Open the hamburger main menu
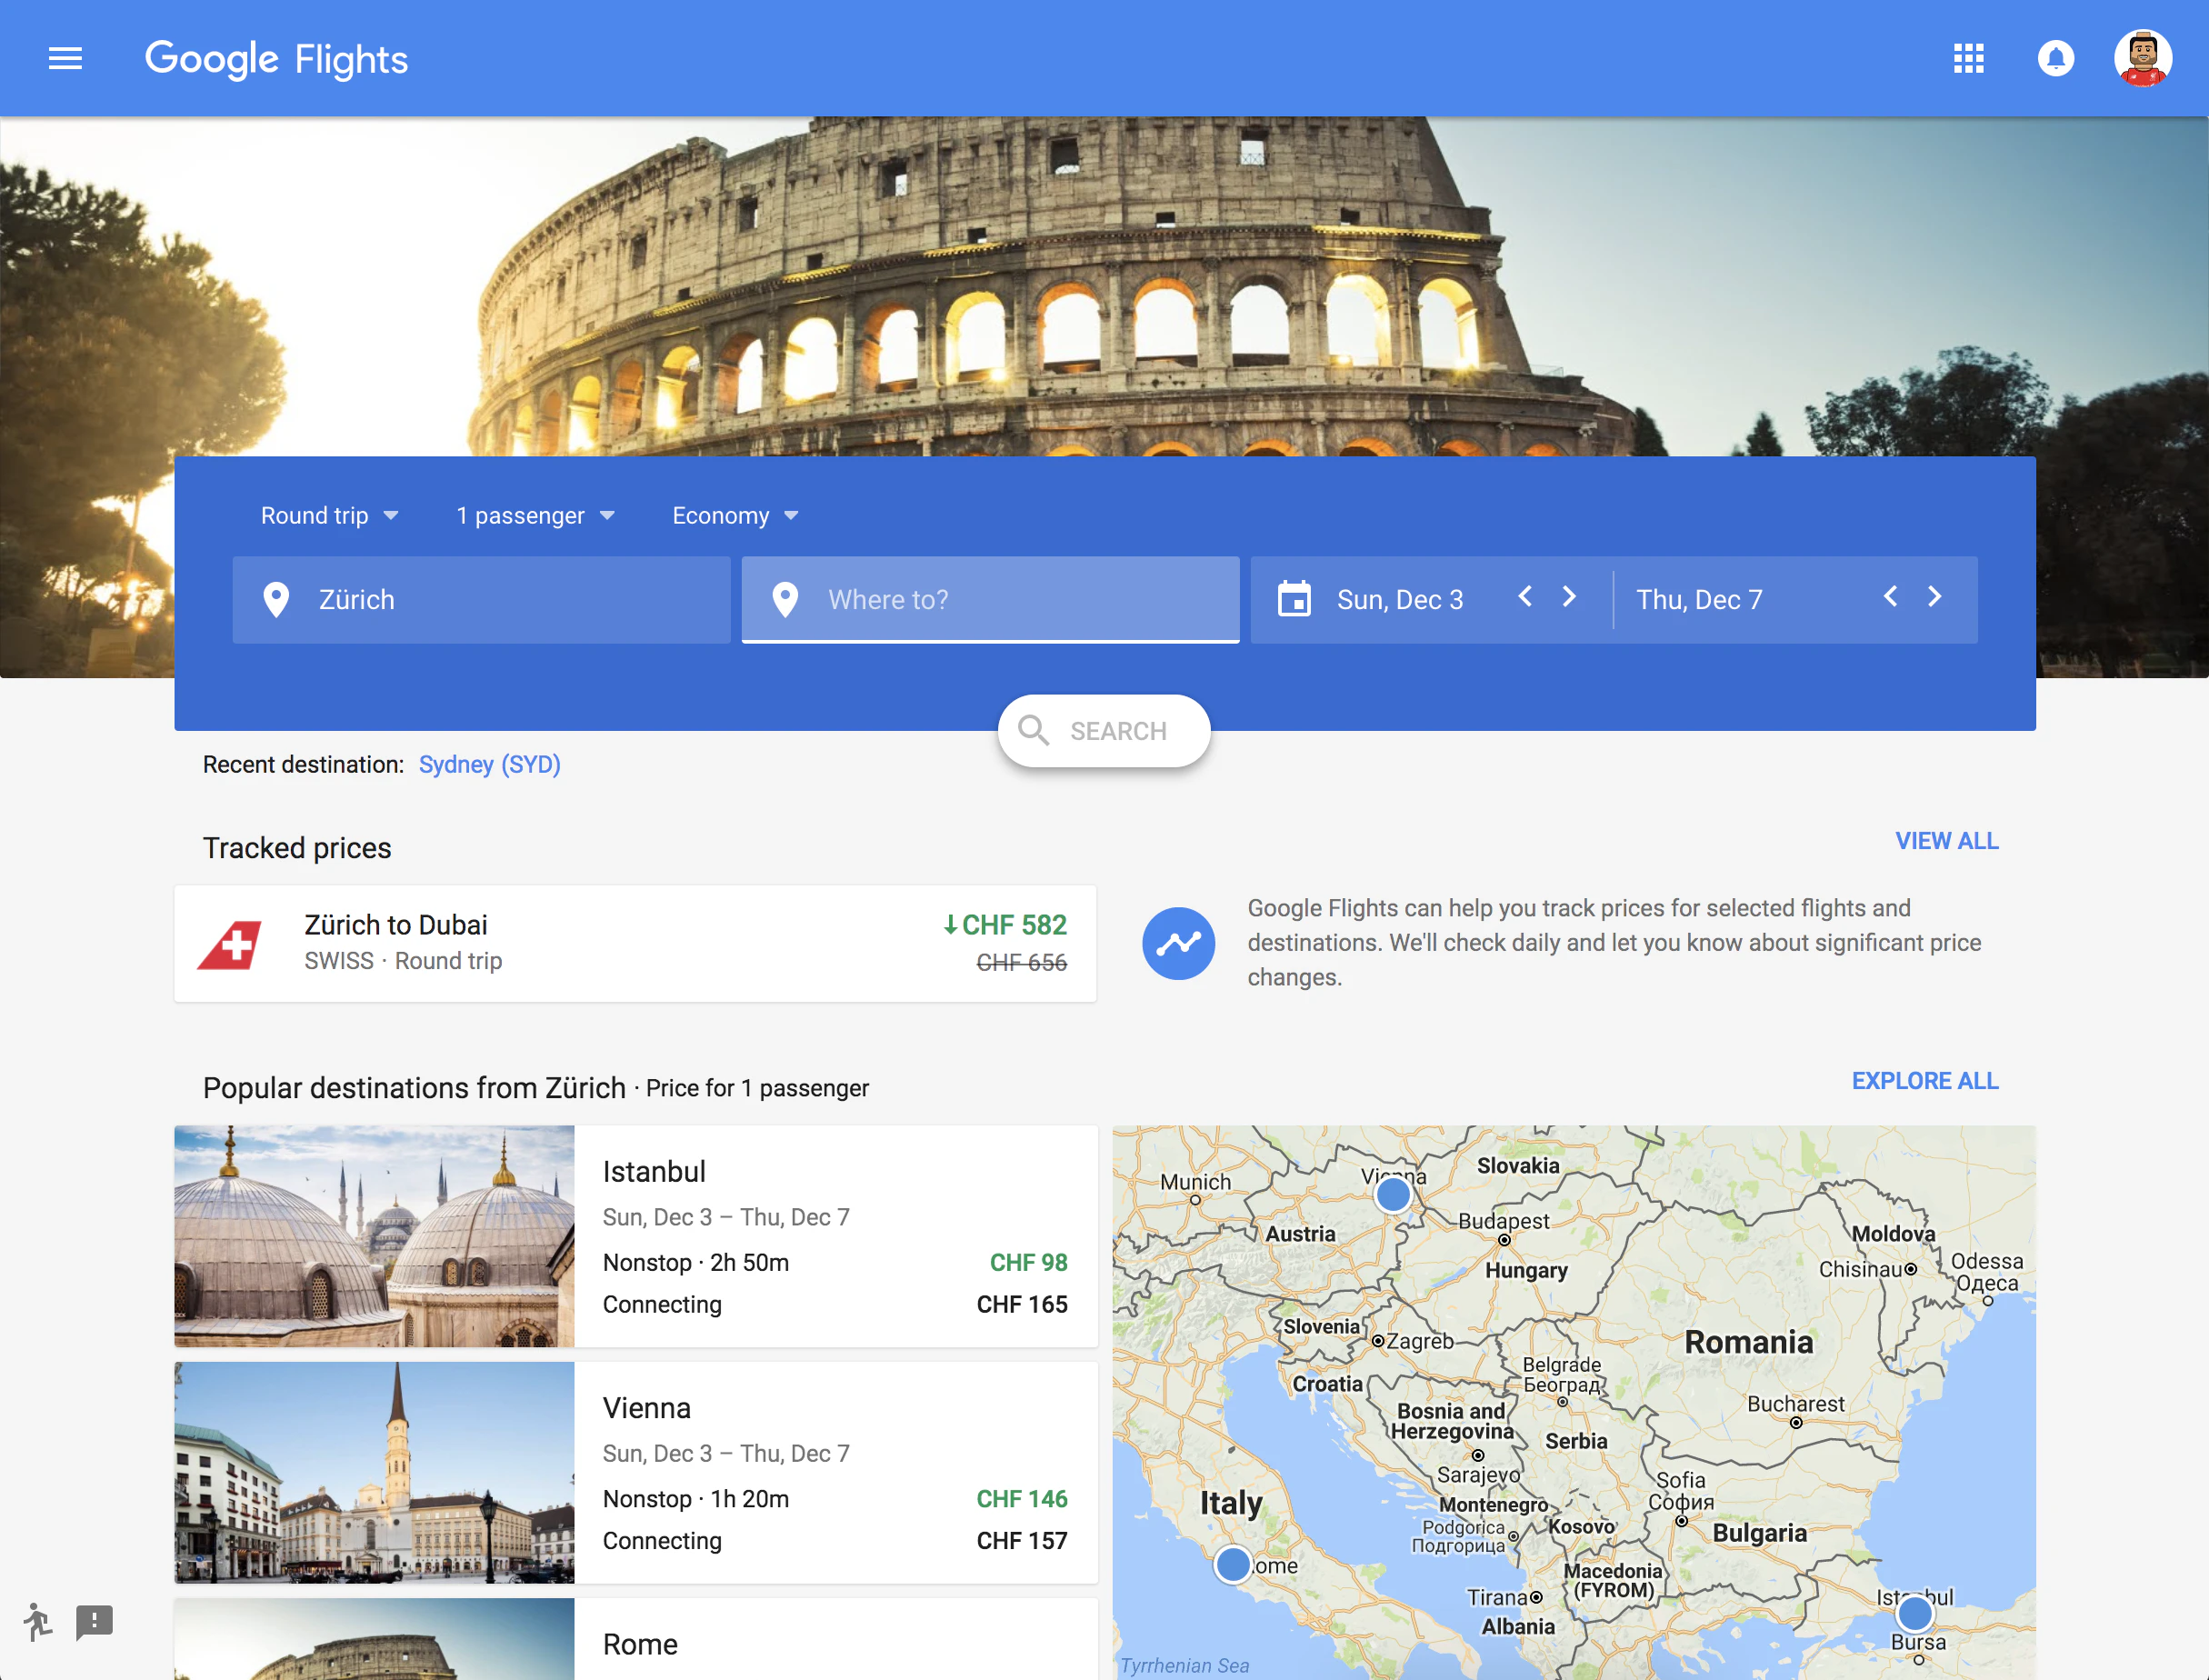Image resolution: width=2209 pixels, height=1680 pixels. (x=65, y=59)
